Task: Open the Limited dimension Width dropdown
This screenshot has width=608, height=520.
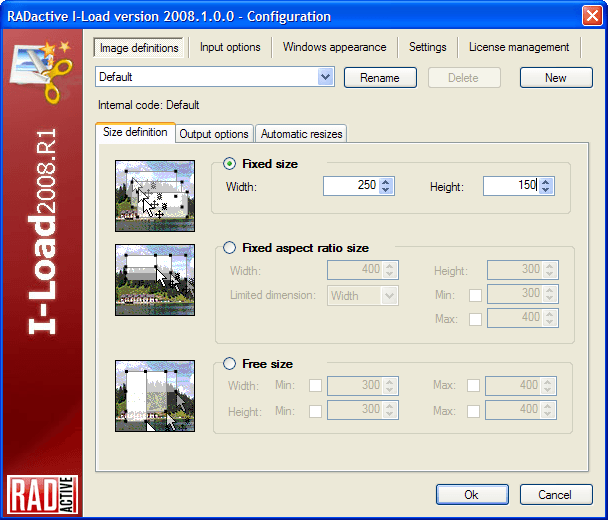Action: pos(389,296)
